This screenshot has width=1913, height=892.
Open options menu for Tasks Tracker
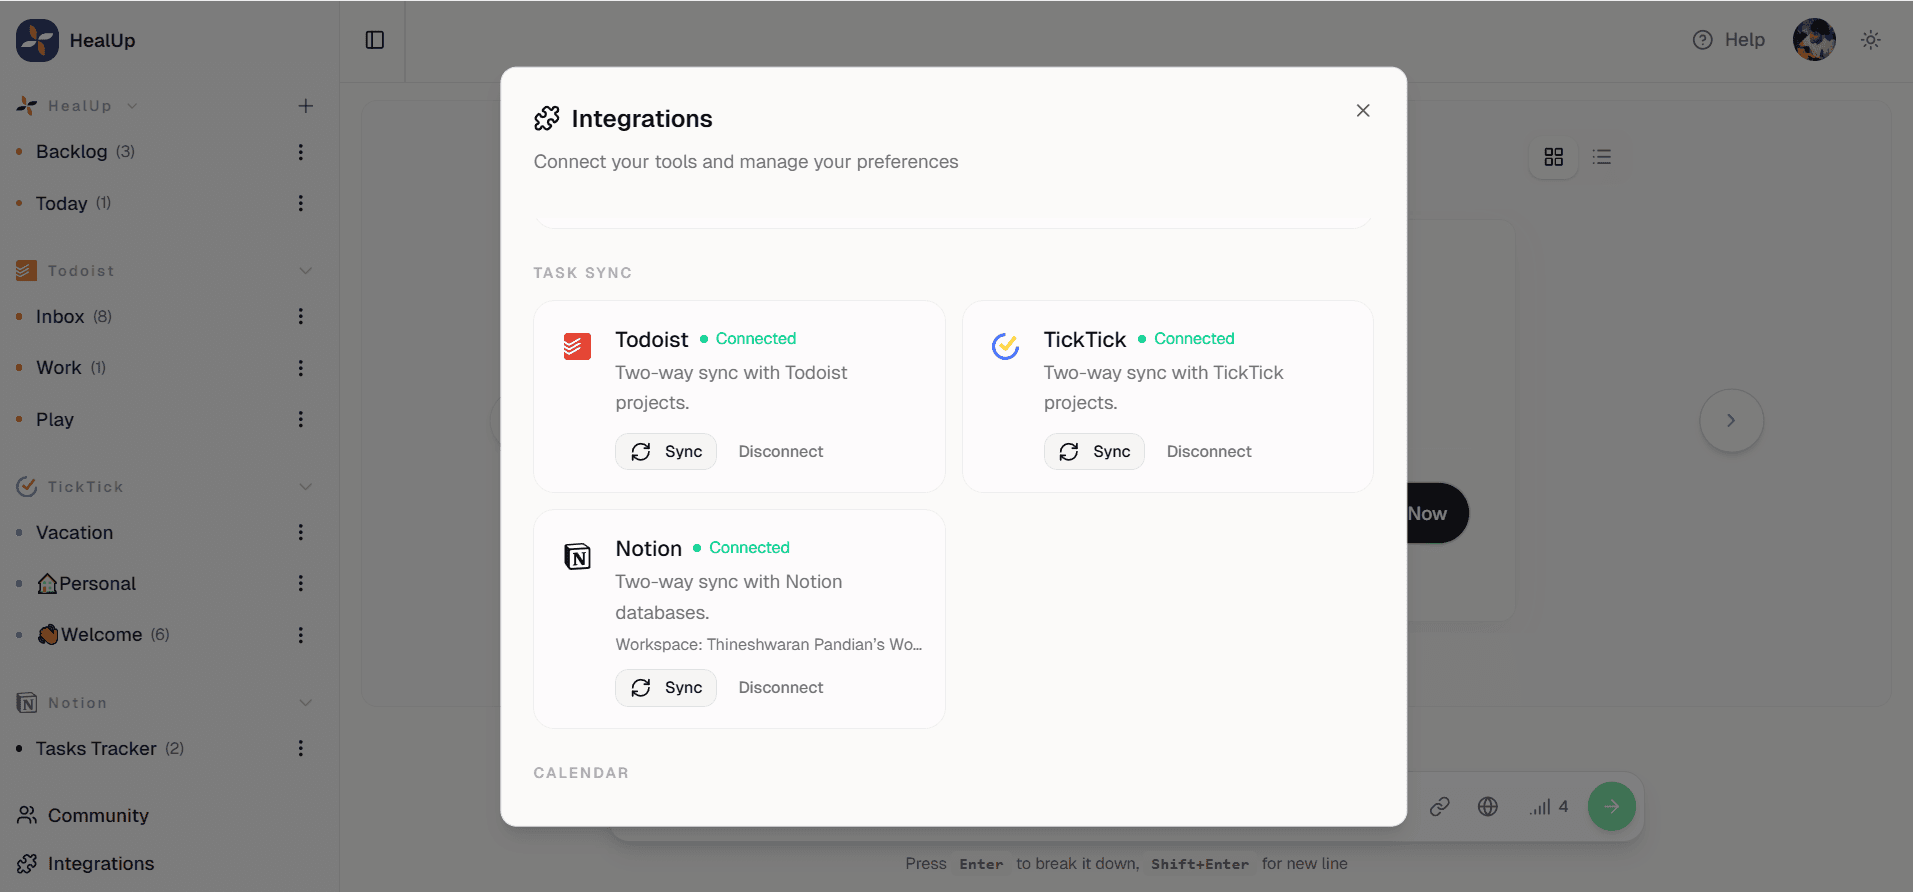pyautogui.click(x=300, y=748)
